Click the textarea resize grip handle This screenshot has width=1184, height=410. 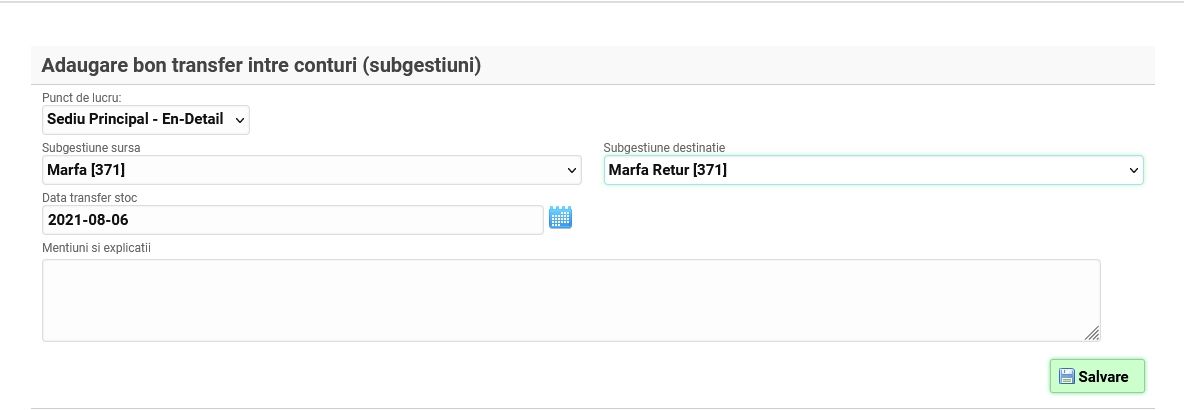1091,333
